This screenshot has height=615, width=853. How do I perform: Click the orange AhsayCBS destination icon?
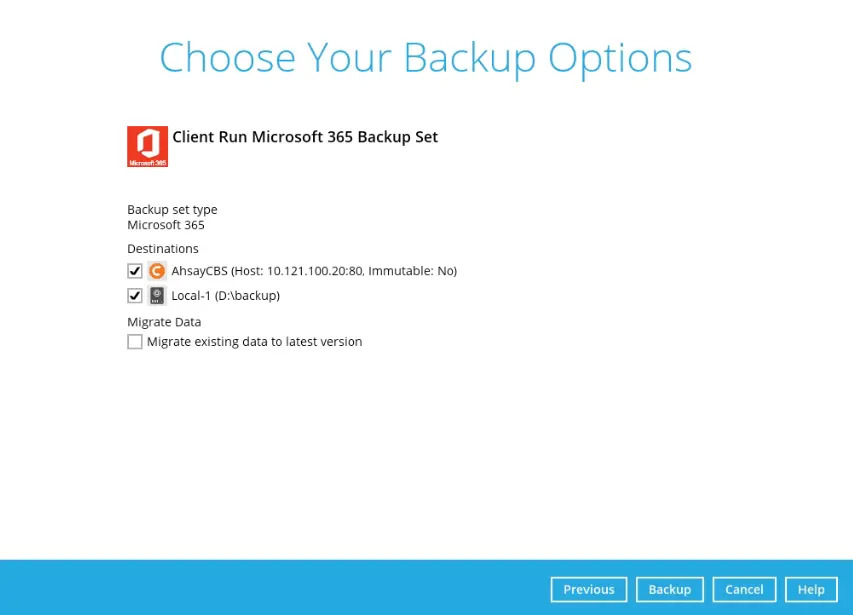click(157, 270)
